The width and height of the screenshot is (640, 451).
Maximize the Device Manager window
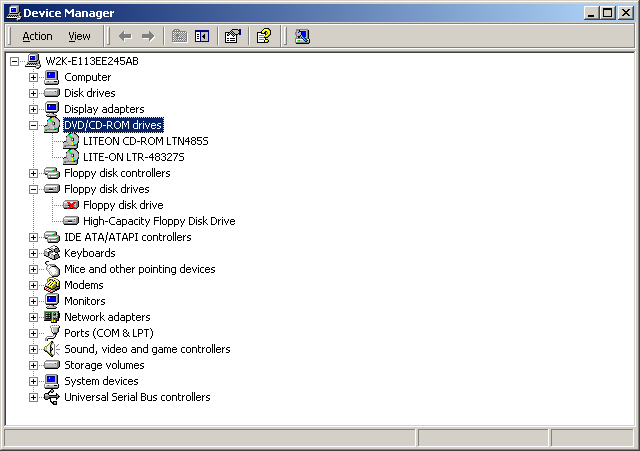click(607, 13)
